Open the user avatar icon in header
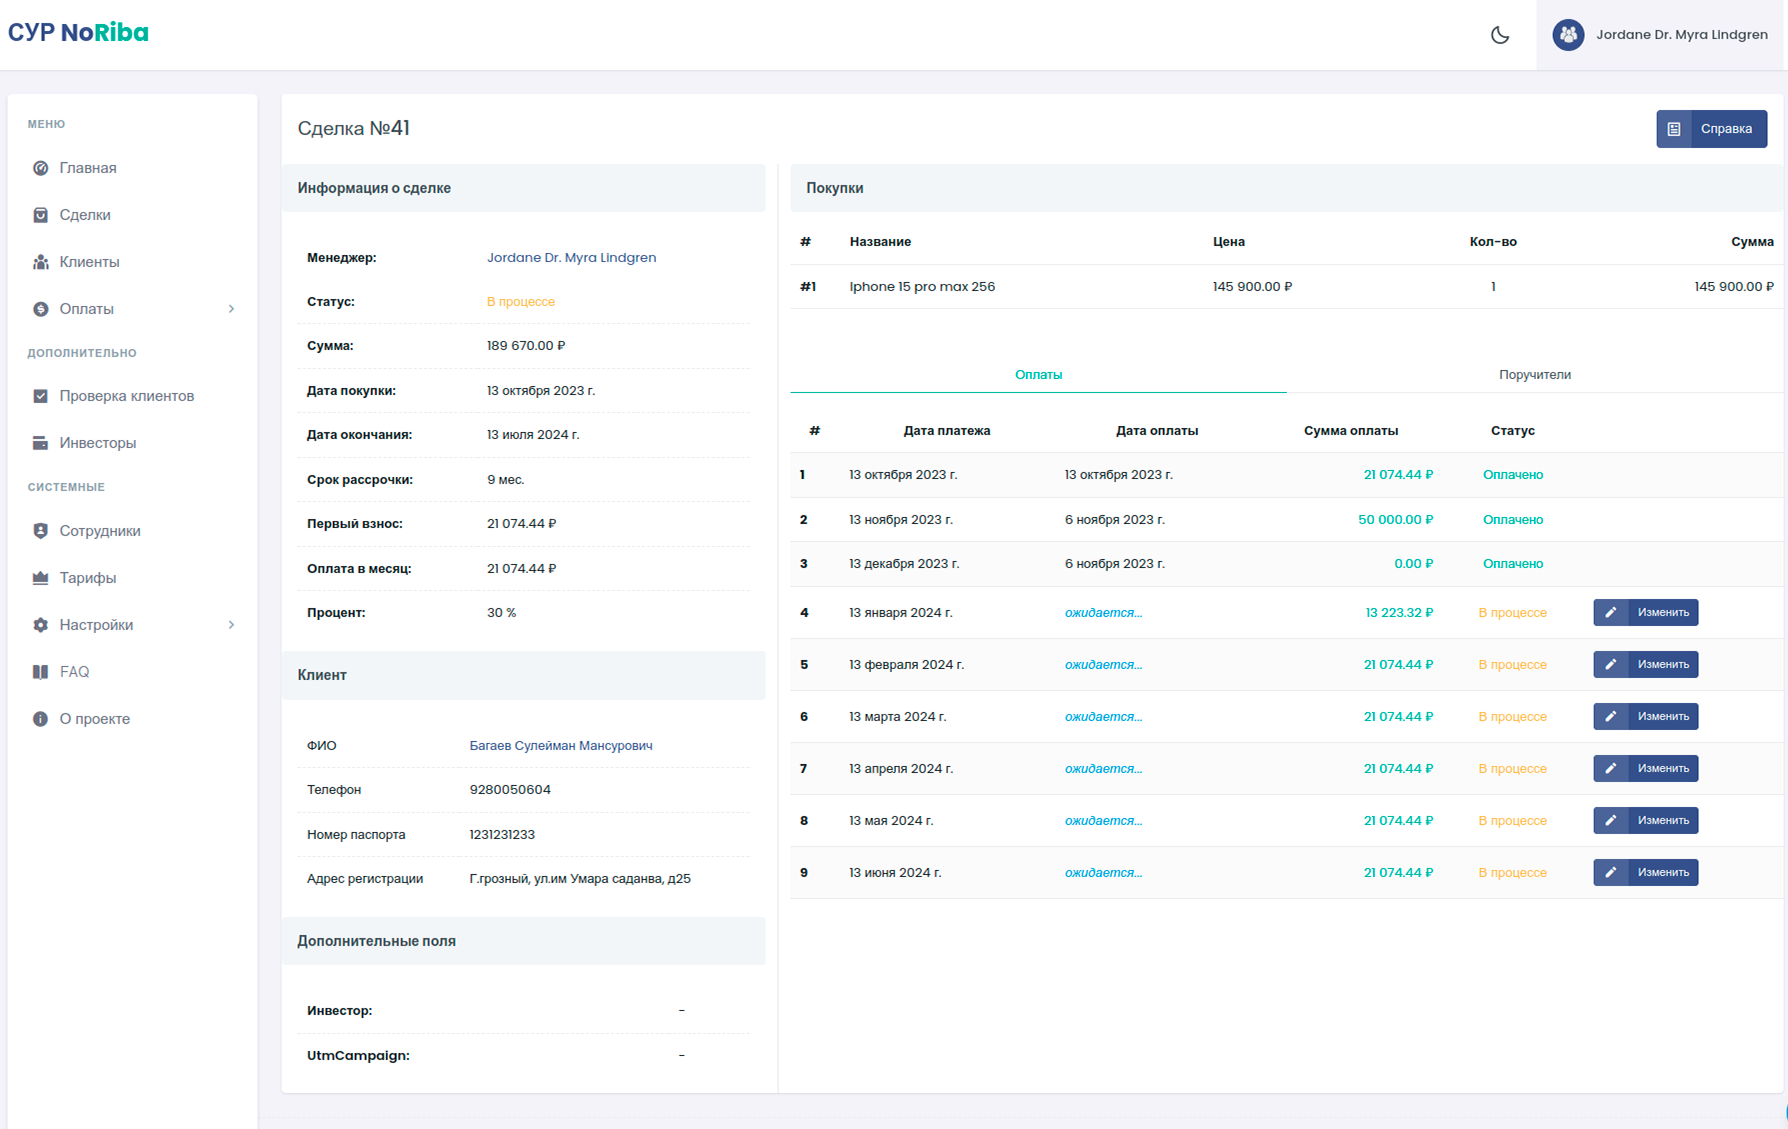The width and height of the screenshot is (1788, 1129). tap(1567, 35)
